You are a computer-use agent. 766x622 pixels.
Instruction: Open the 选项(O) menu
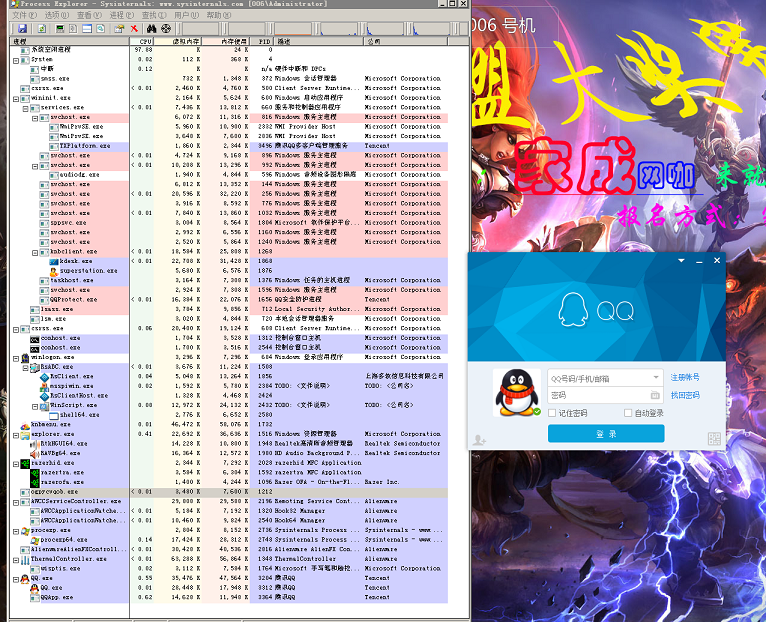click(57, 15)
